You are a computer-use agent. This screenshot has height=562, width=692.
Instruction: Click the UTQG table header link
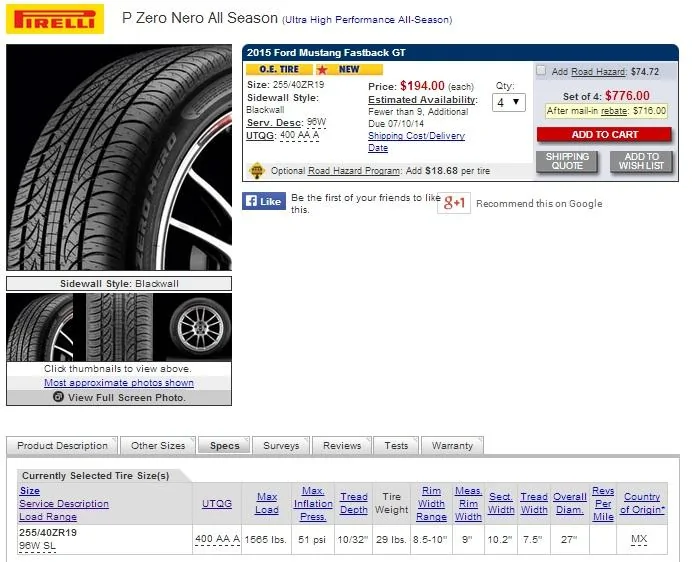(217, 504)
